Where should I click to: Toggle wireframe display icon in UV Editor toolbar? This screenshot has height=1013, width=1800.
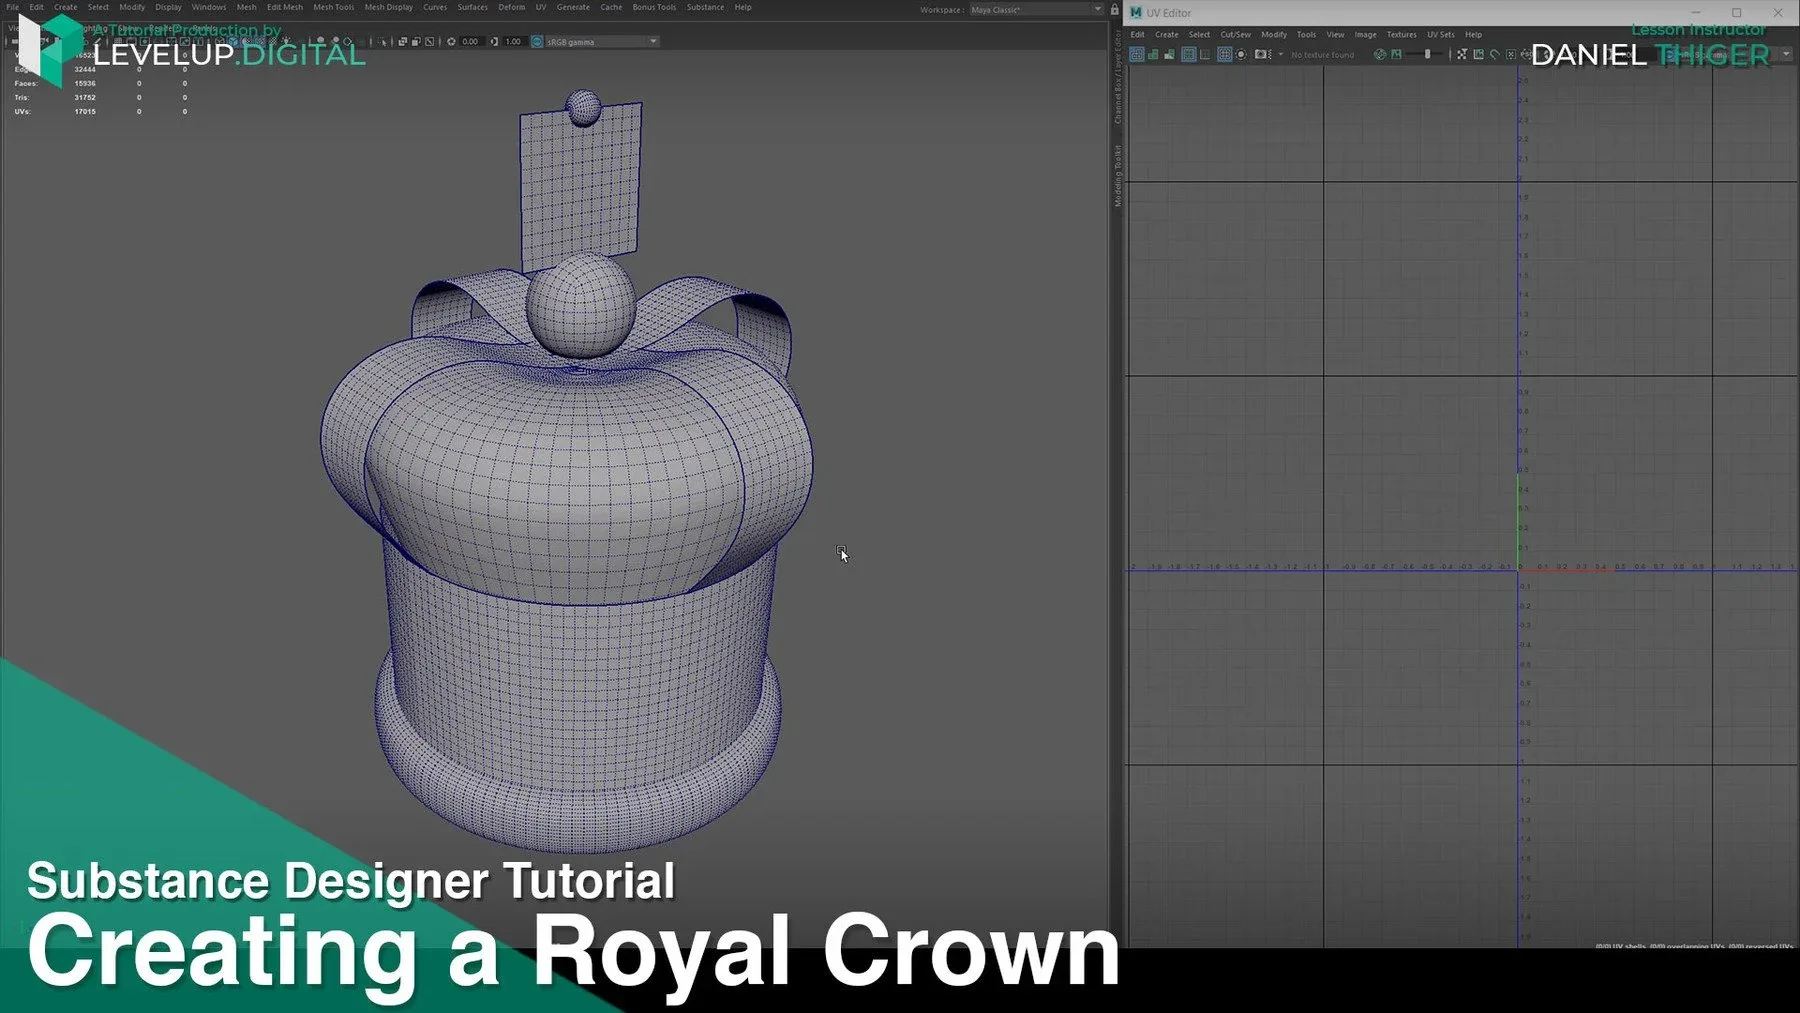[x=1137, y=55]
